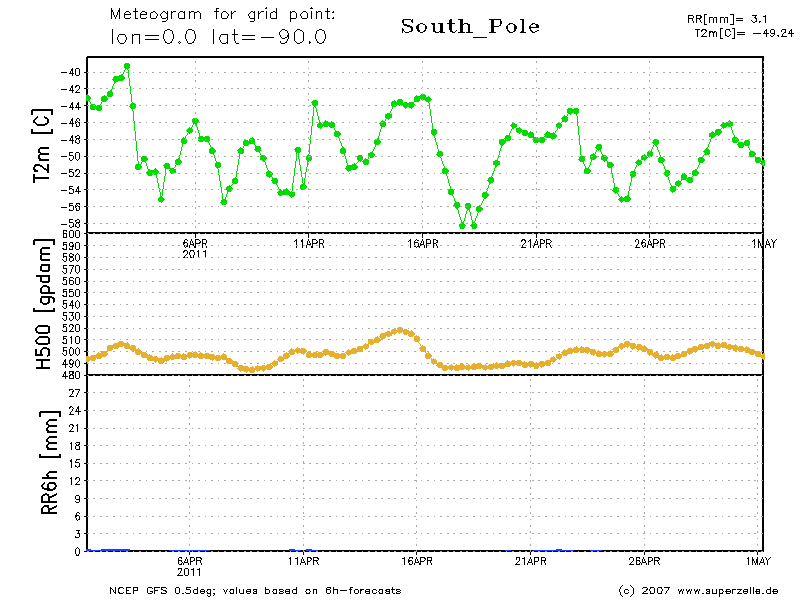Click the www.superzelle.de copyright link
The image size is (800, 600).
pos(699,590)
